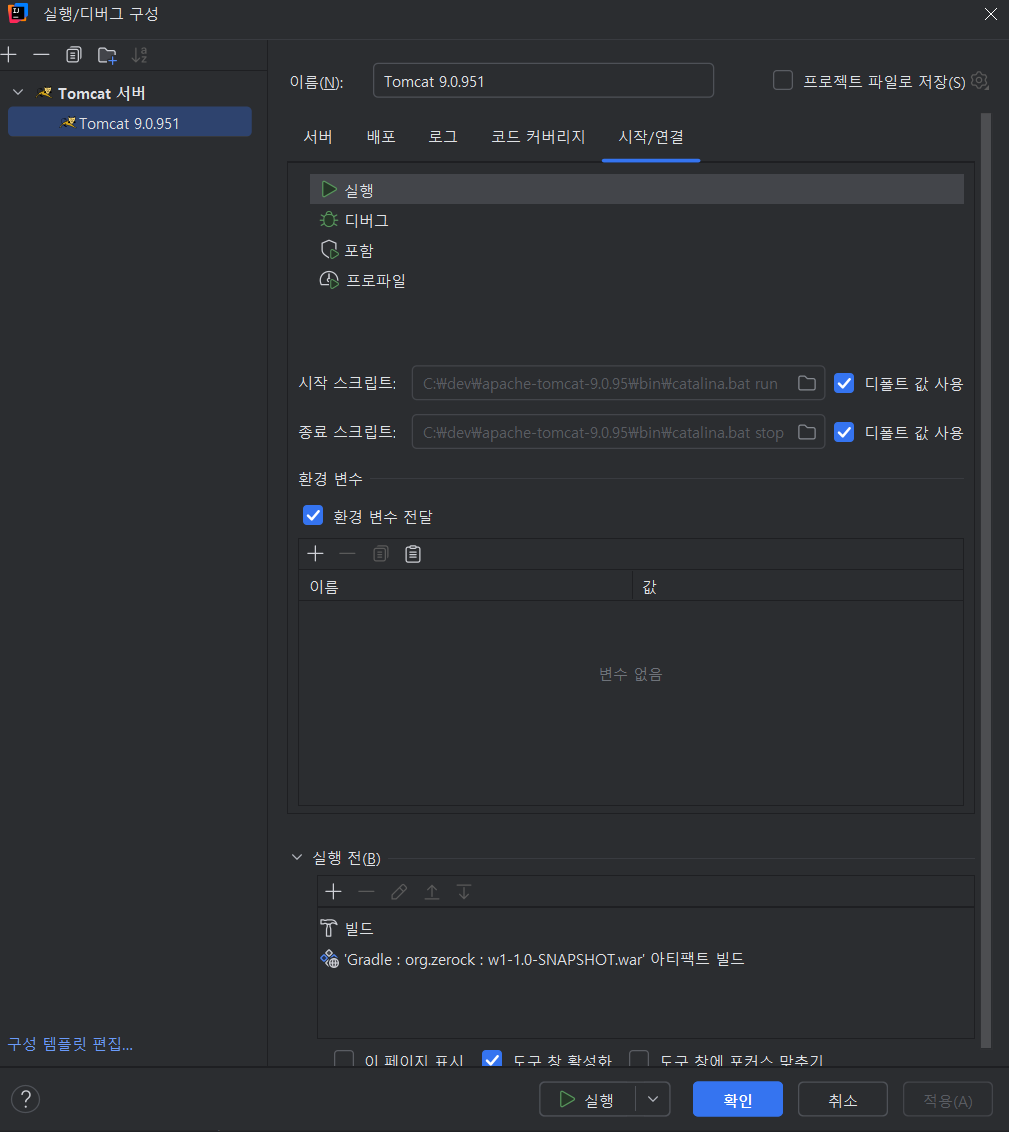Confirm with the 확인 button
Screen dimensions: 1009x1132
pyautogui.click(x=738, y=1100)
